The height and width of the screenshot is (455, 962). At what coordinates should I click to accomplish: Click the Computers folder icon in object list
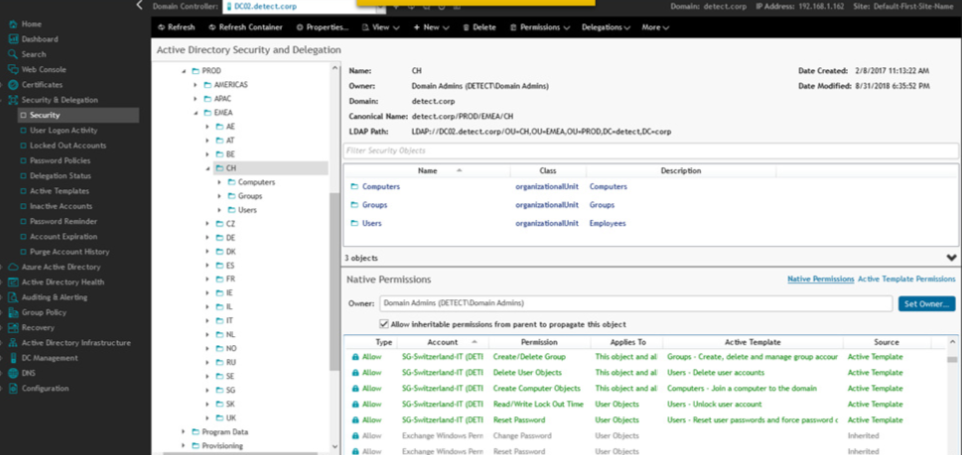[354, 187]
